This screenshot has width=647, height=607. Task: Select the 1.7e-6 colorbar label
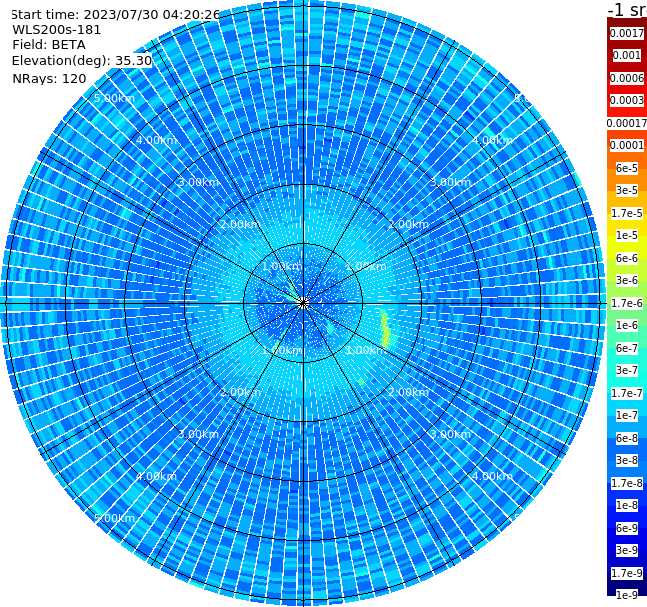[x=627, y=303]
